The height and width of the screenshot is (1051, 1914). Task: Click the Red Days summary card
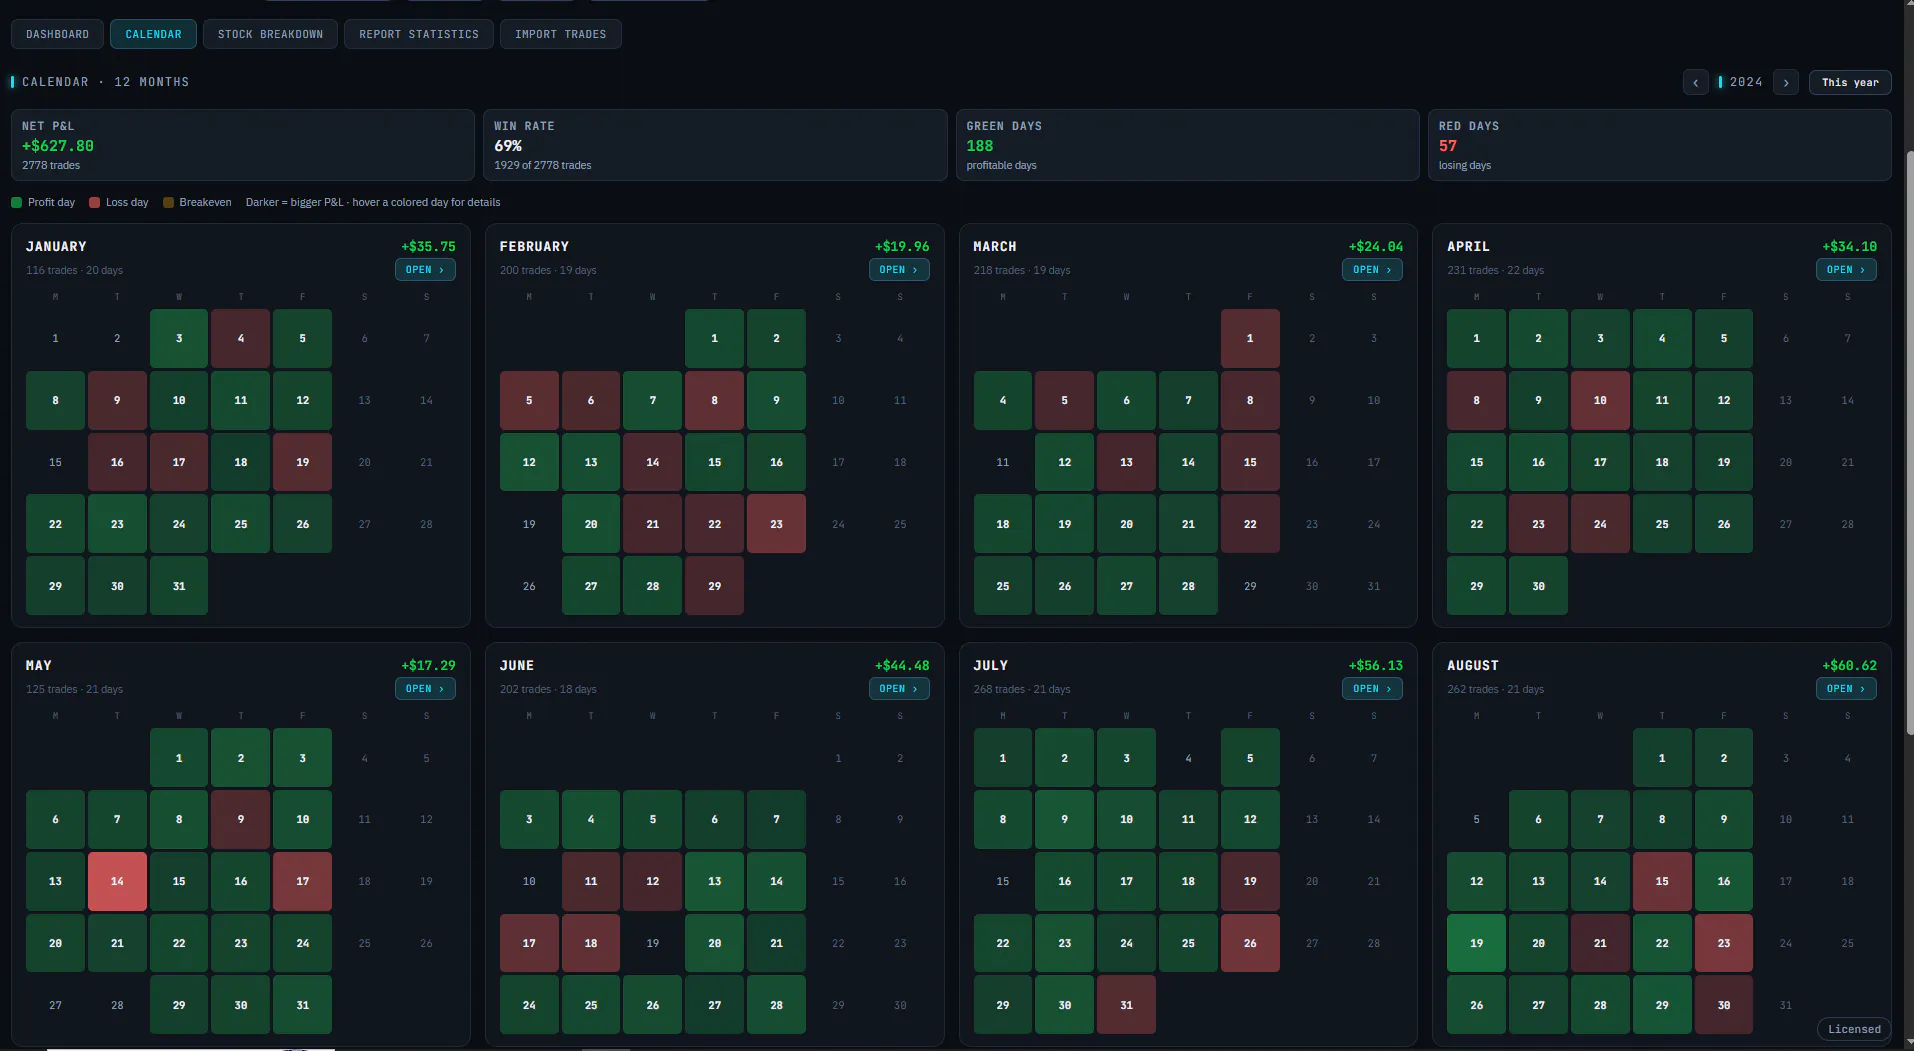1660,145
